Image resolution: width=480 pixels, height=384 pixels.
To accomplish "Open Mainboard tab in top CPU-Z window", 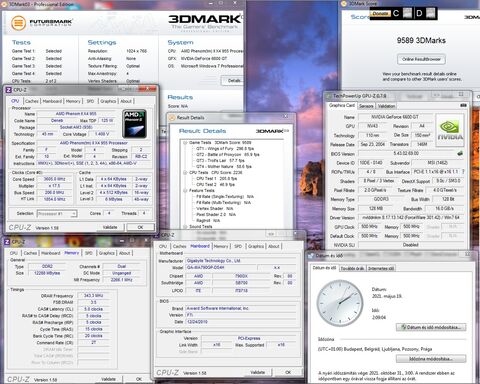I will tap(52, 101).
